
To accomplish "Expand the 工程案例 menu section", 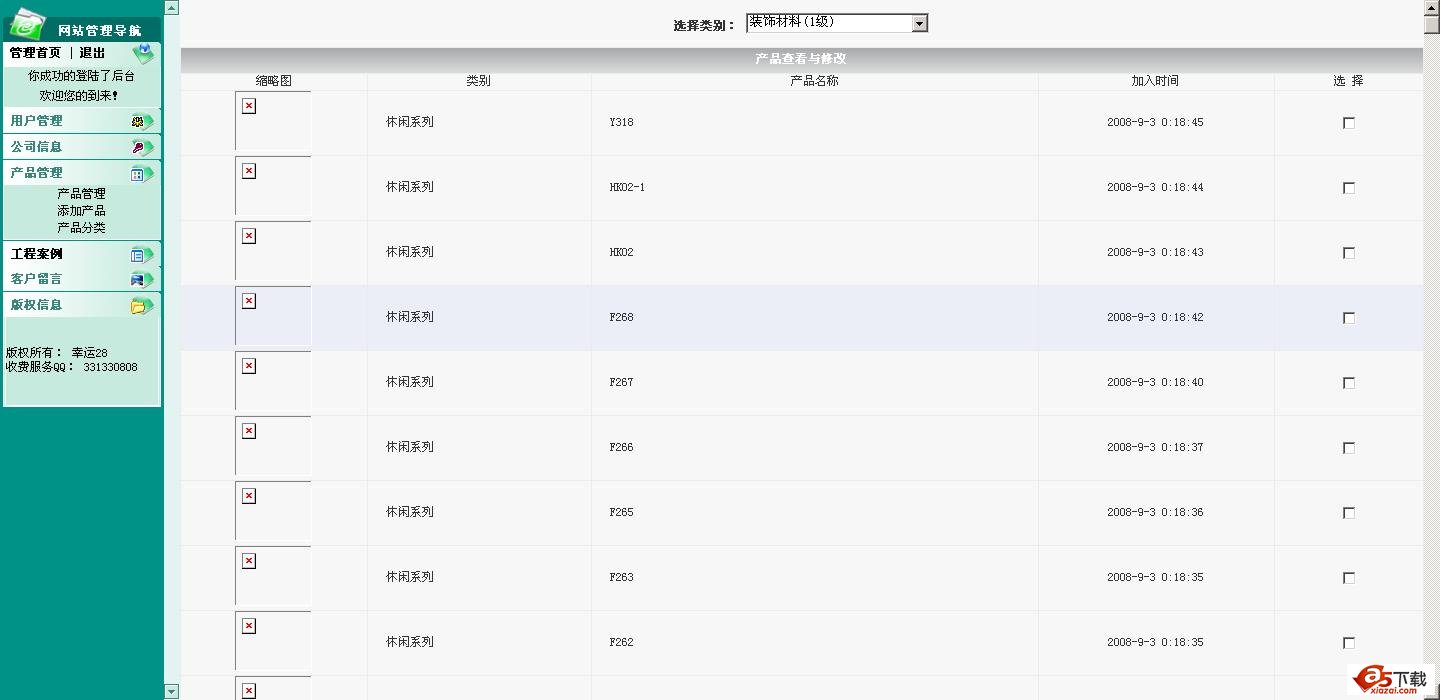I will [82, 254].
